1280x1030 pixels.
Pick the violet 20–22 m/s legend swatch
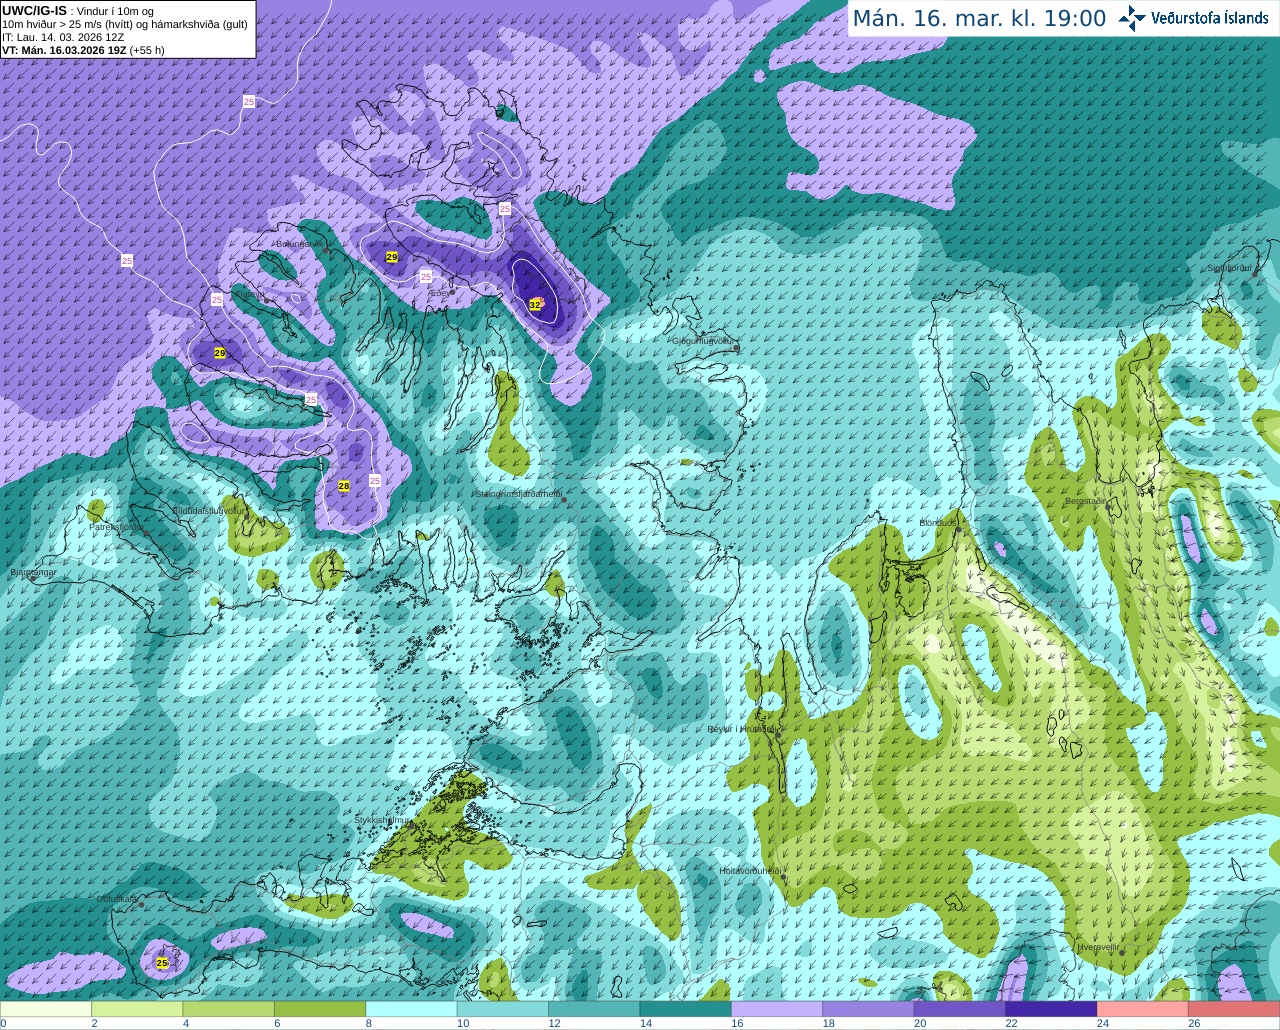click(x=960, y=1009)
